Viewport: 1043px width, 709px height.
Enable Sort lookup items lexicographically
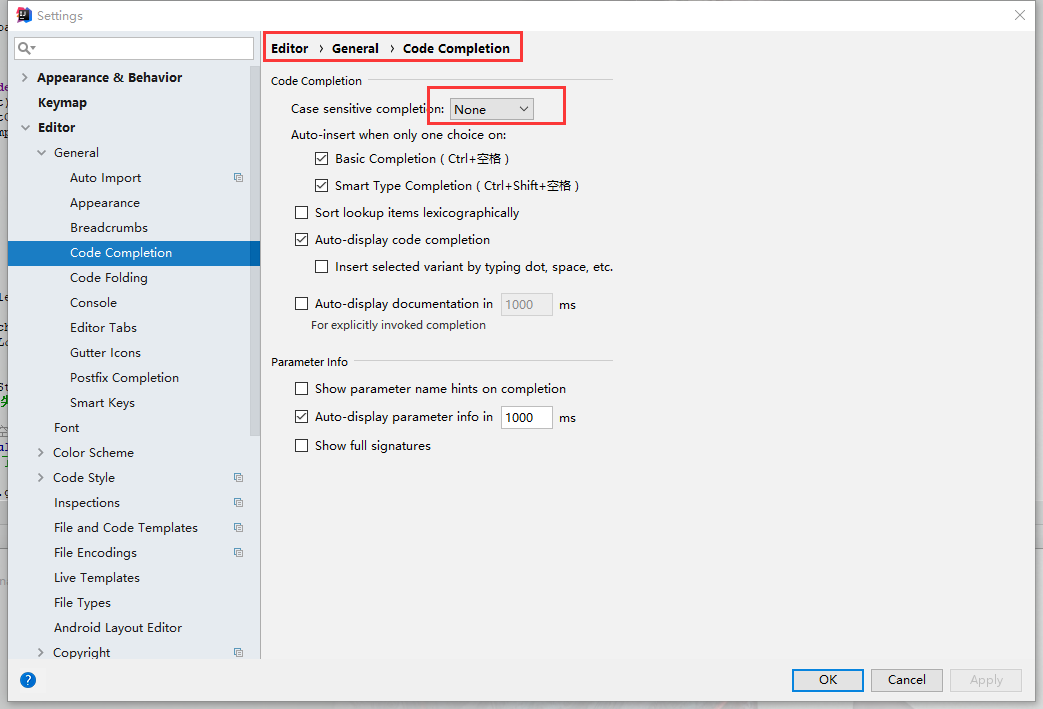pos(301,212)
